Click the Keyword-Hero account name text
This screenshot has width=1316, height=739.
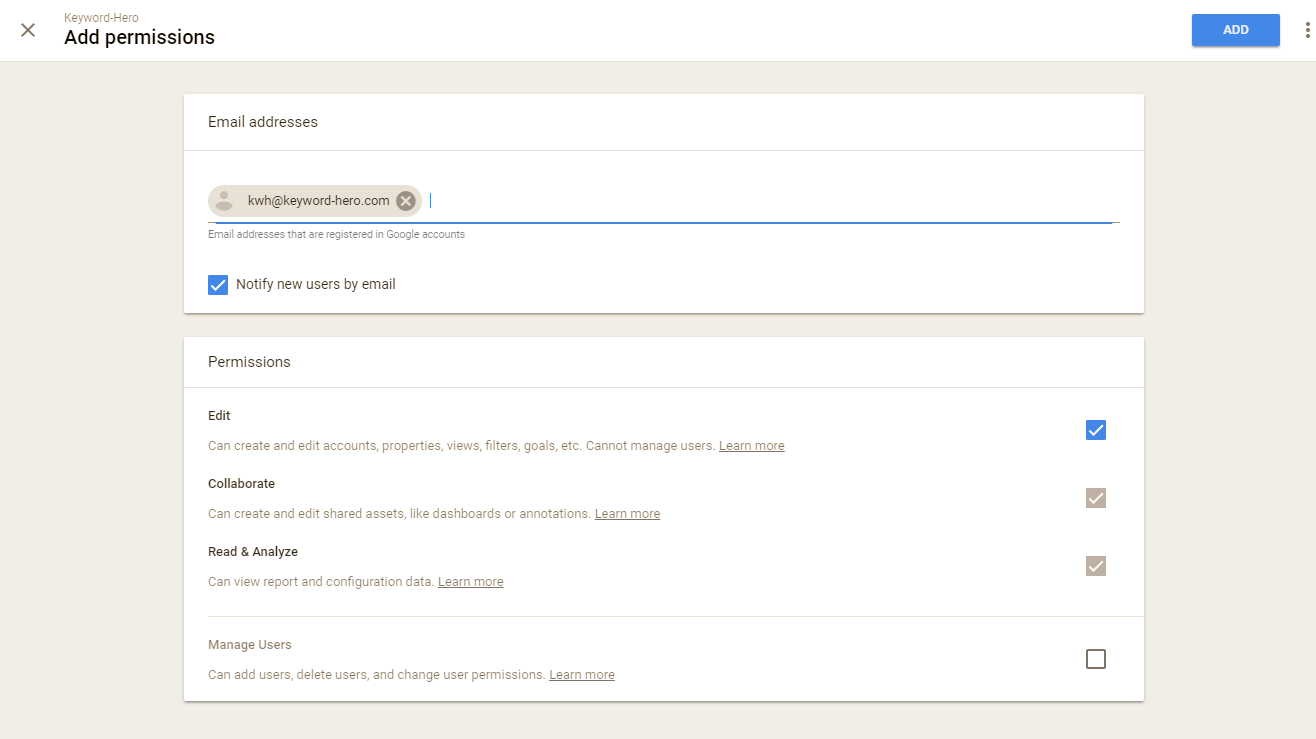tap(101, 18)
